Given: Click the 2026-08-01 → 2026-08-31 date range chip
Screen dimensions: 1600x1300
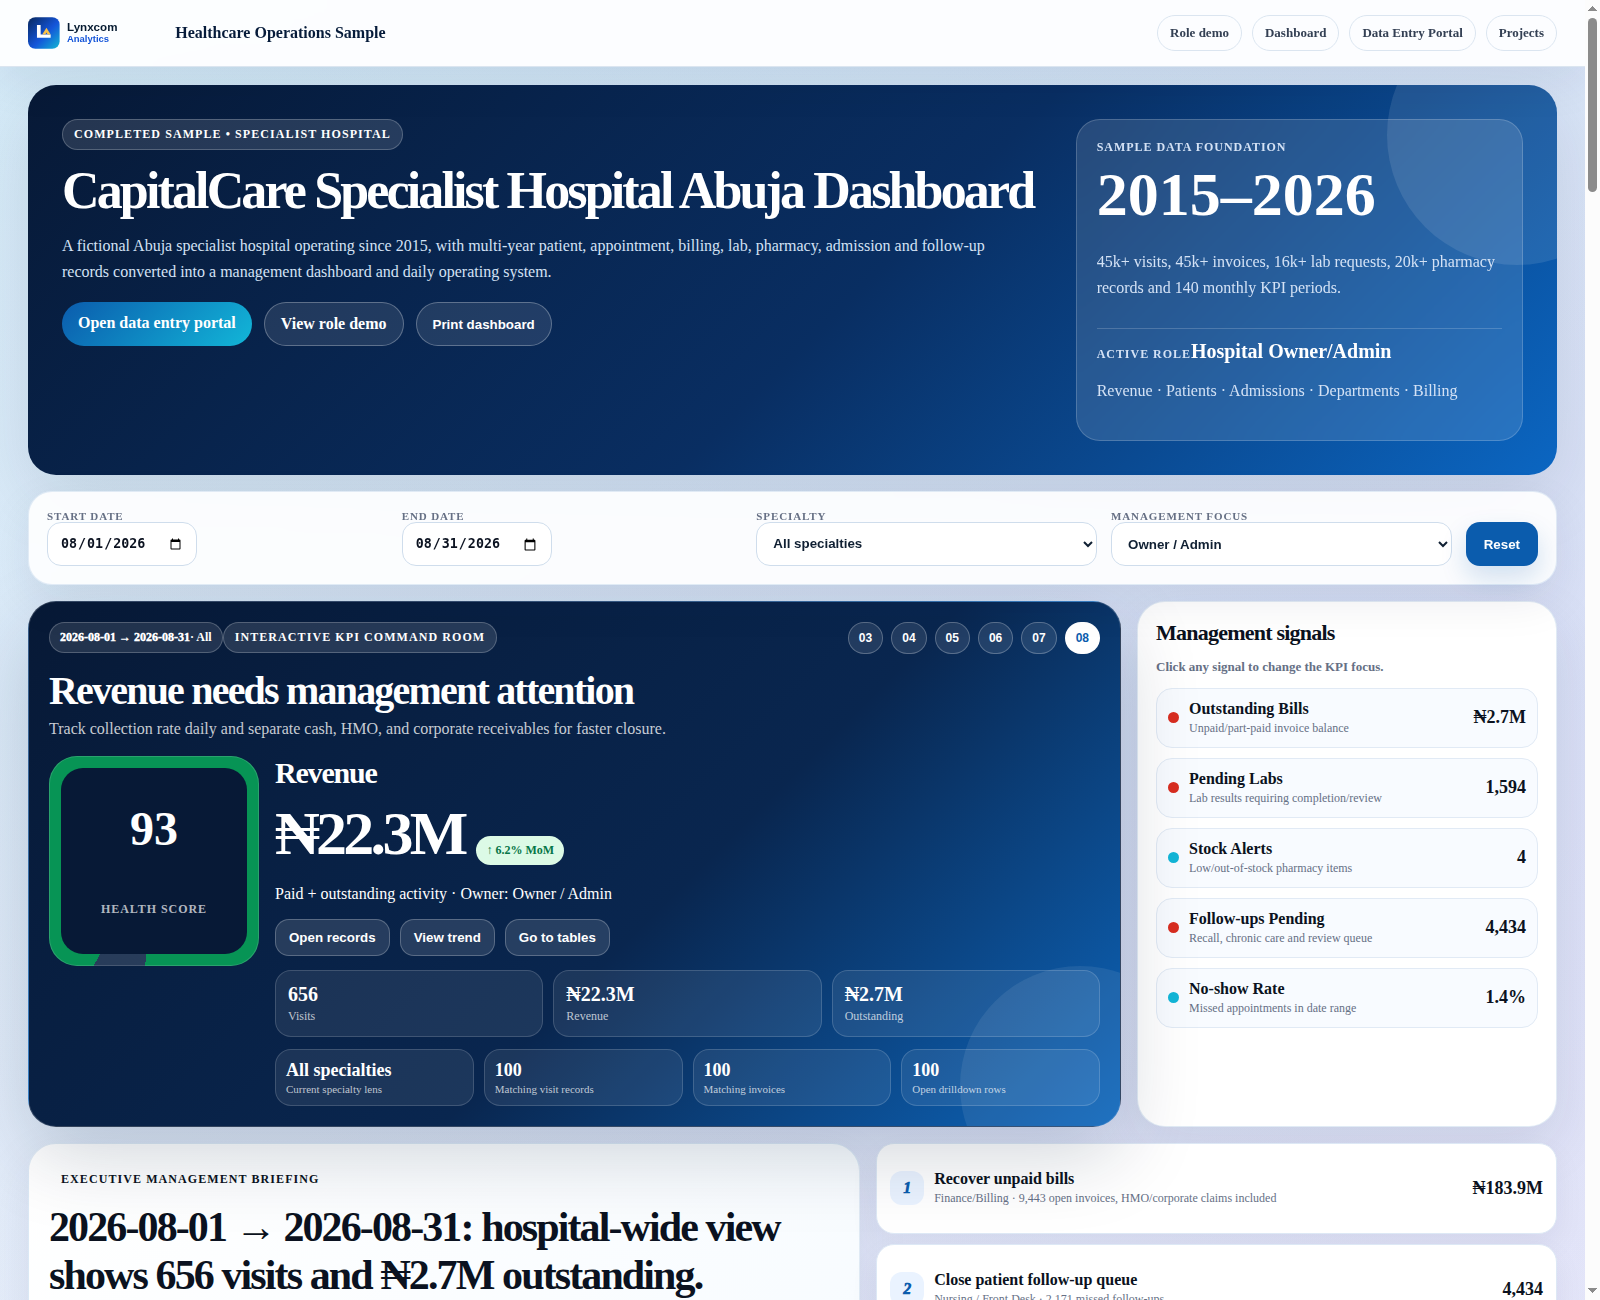Looking at the screenshot, I should [x=135, y=638].
